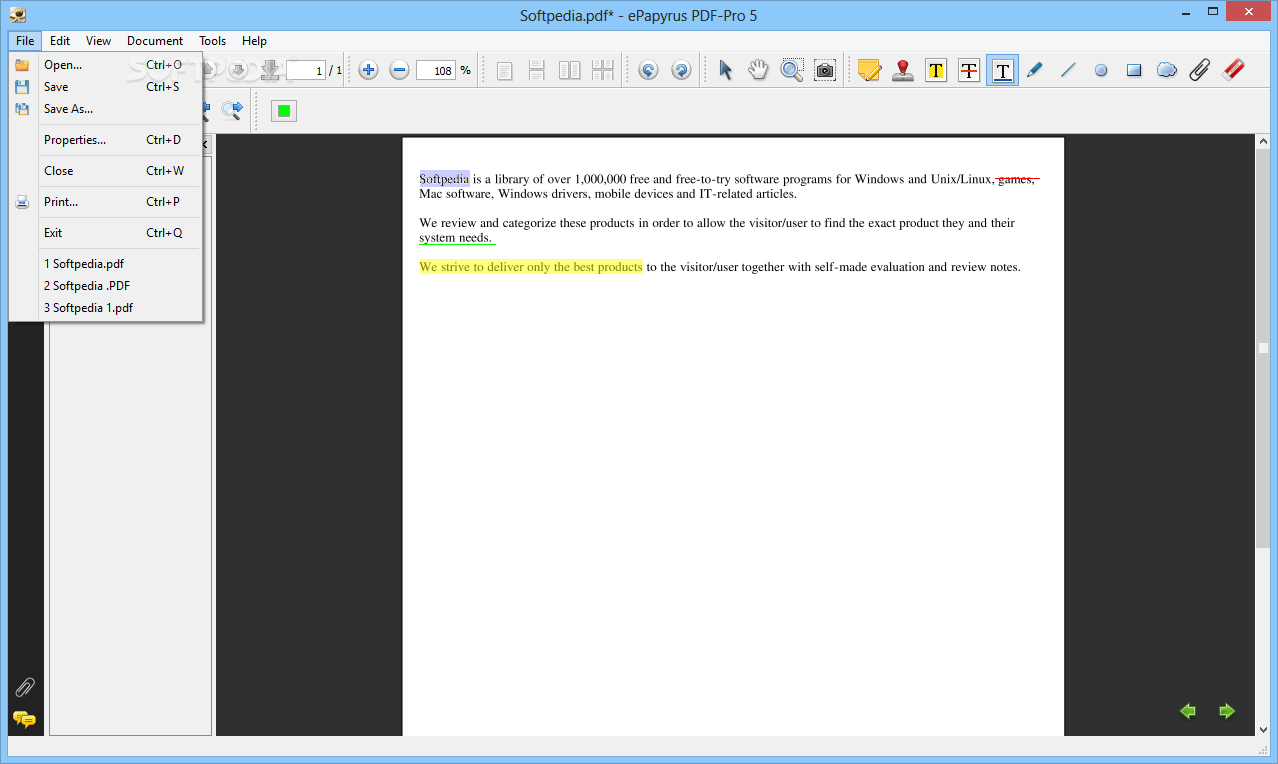Image resolution: width=1278 pixels, height=764 pixels.
Task: Open the Help menu
Action: point(254,41)
